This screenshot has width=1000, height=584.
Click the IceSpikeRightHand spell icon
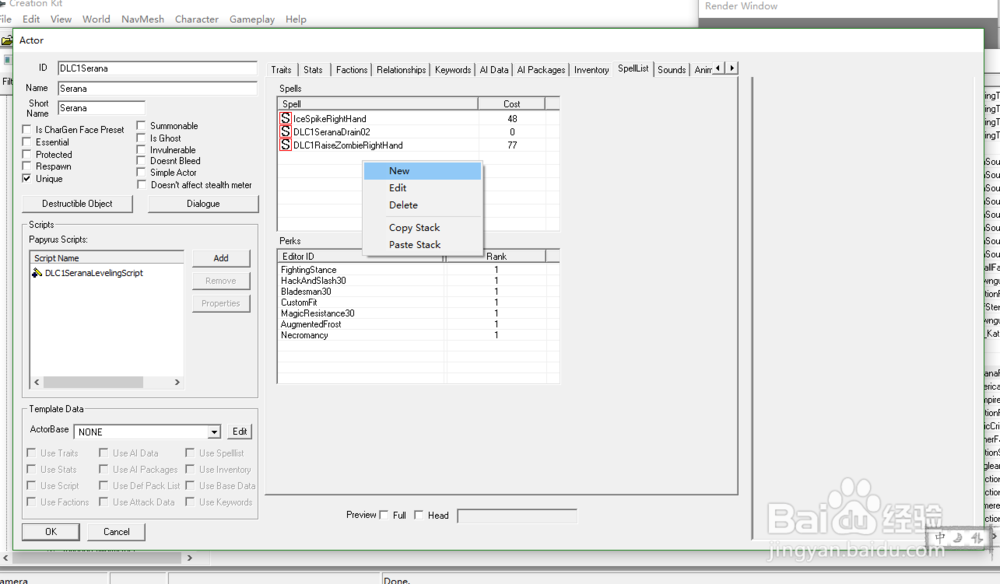click(285, 119)
